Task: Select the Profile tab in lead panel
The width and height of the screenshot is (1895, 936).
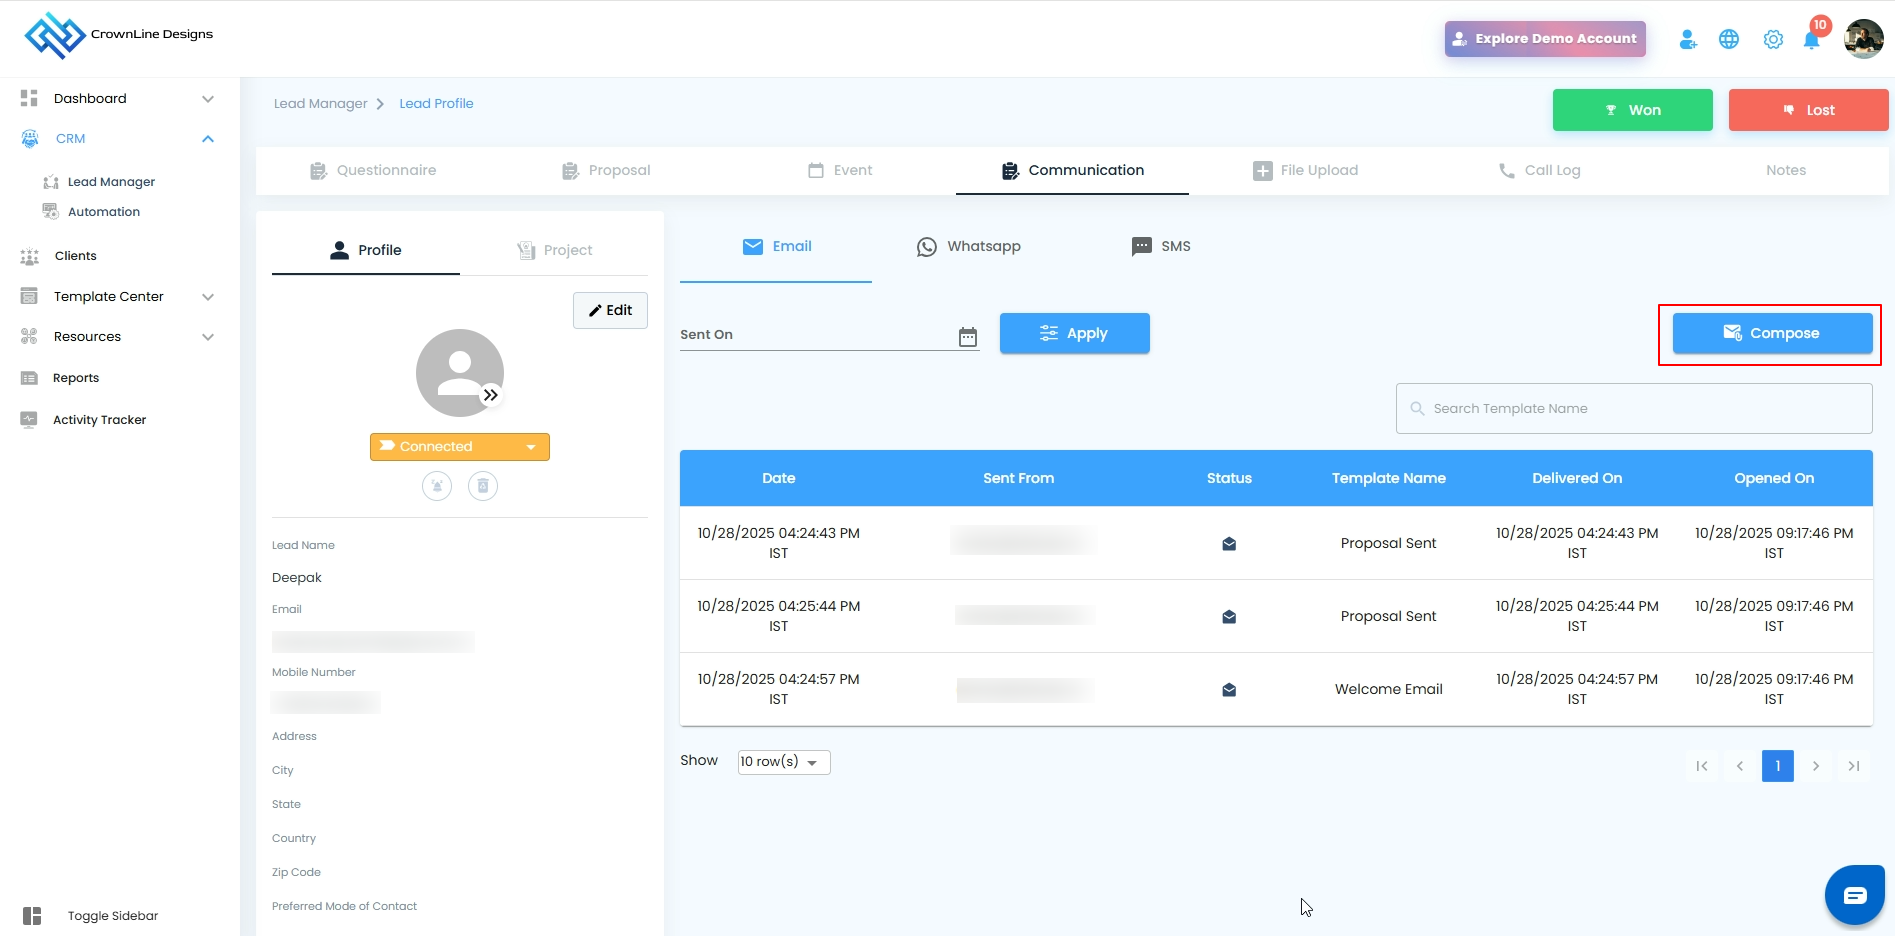Action: click(366, 250)
